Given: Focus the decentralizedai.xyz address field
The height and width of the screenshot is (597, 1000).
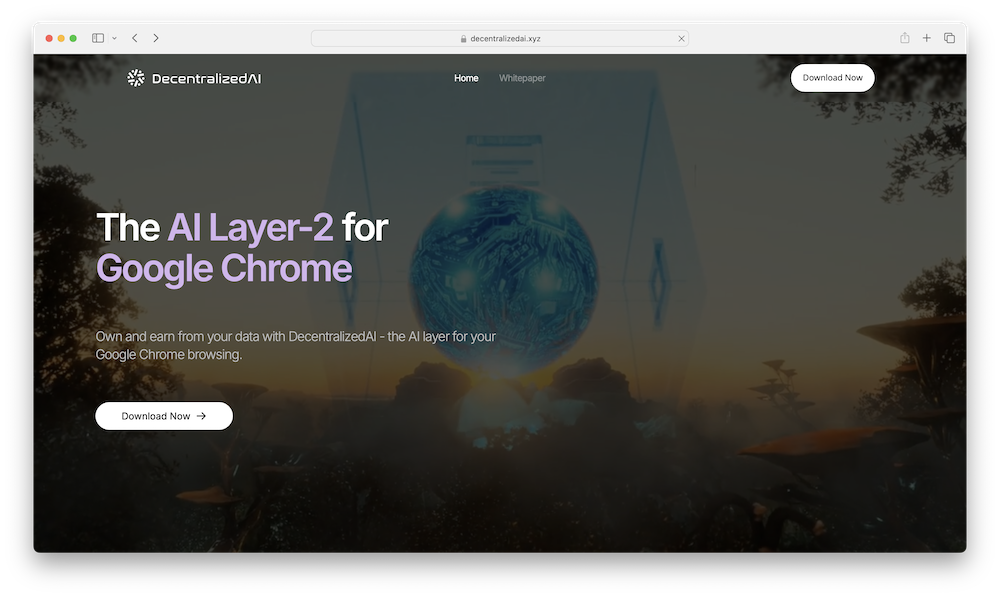Looking at the screenshot, I should [x=499, y=38].
